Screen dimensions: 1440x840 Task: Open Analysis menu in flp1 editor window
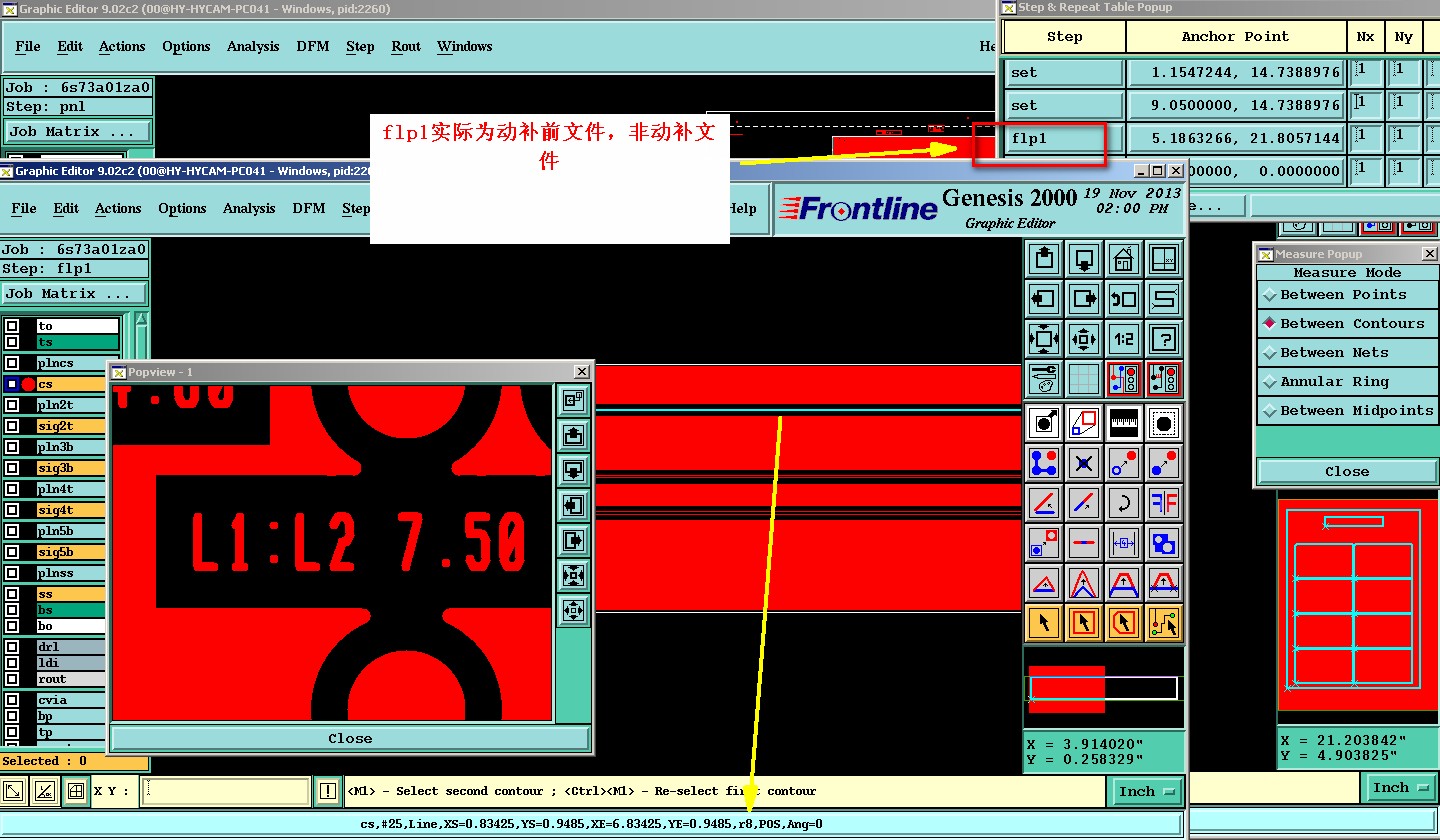249,208
